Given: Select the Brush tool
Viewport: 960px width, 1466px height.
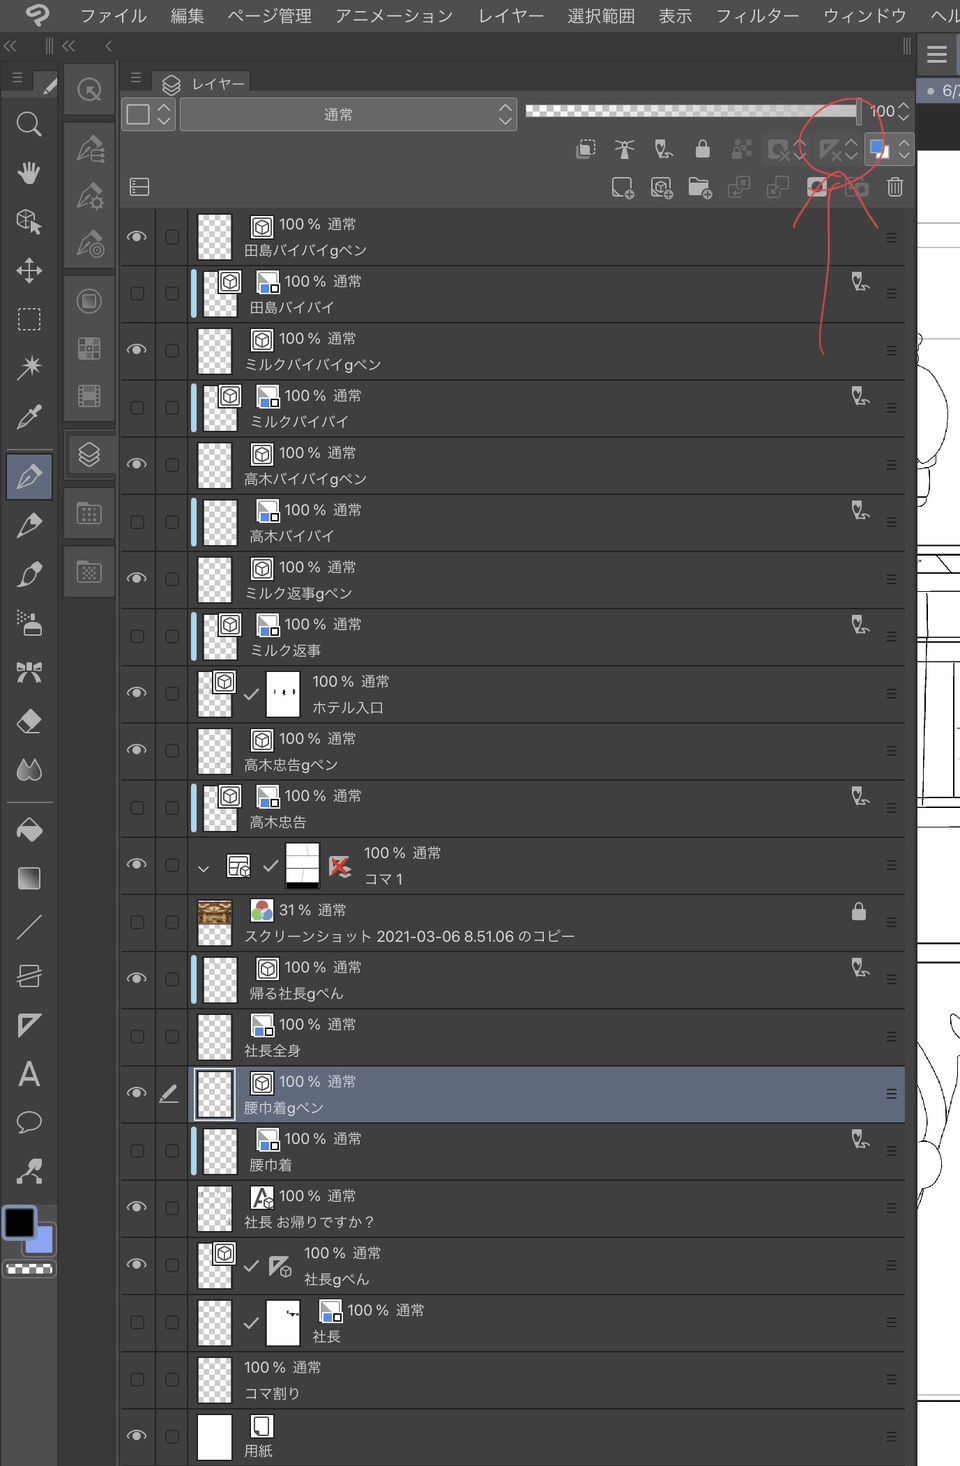Looking at the screenshot, I should click(x=29, y=574).
